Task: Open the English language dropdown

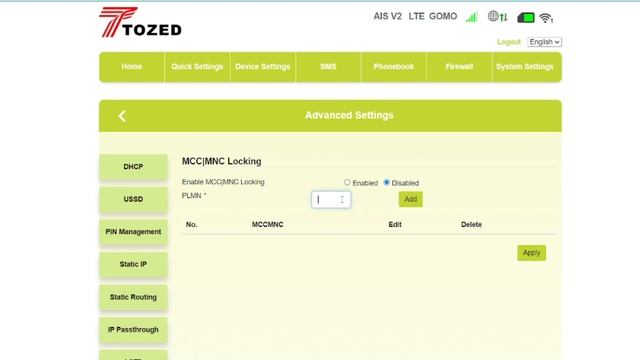Action: [x=544, y=42]
